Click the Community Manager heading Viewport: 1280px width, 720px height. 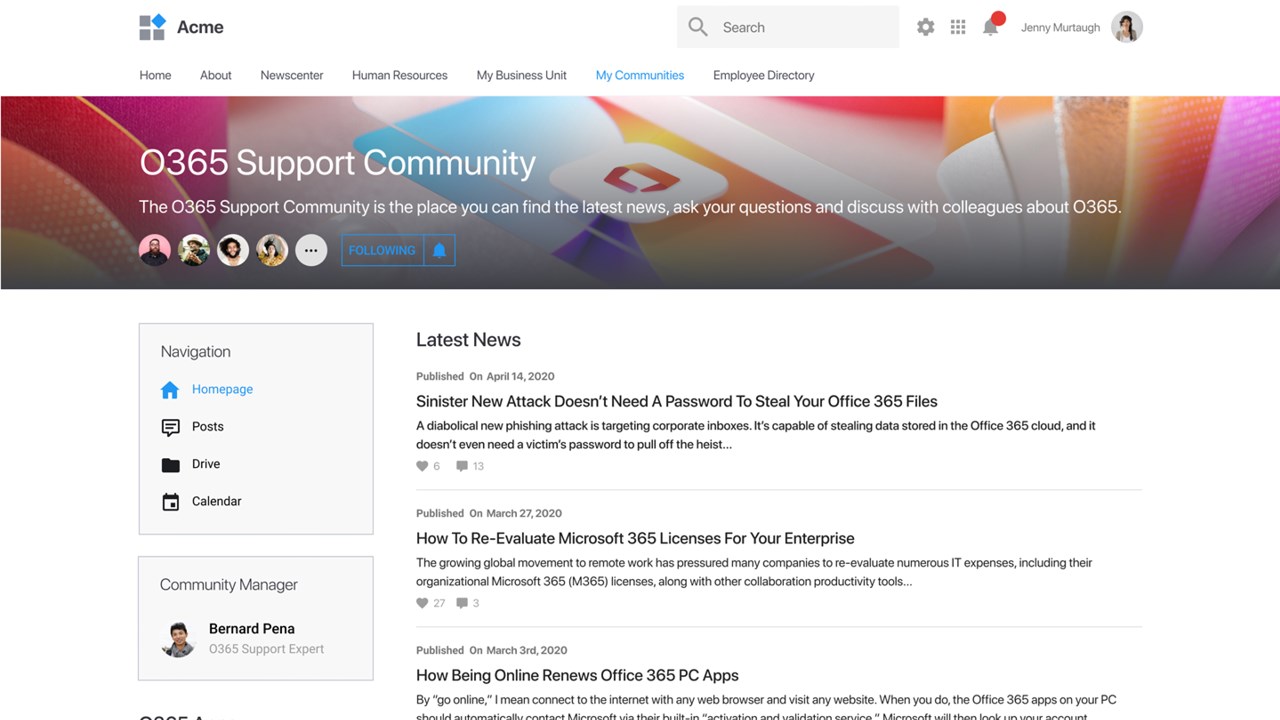[229, 585]
